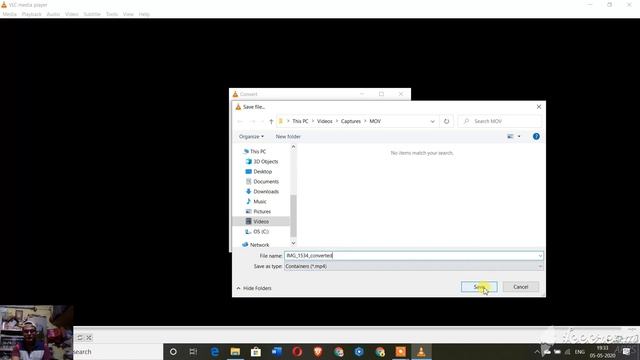This screenshot has height=360, width=640.
Task: Launch Microsoft Edge from taskbar
Action: (x=214, y=351)
